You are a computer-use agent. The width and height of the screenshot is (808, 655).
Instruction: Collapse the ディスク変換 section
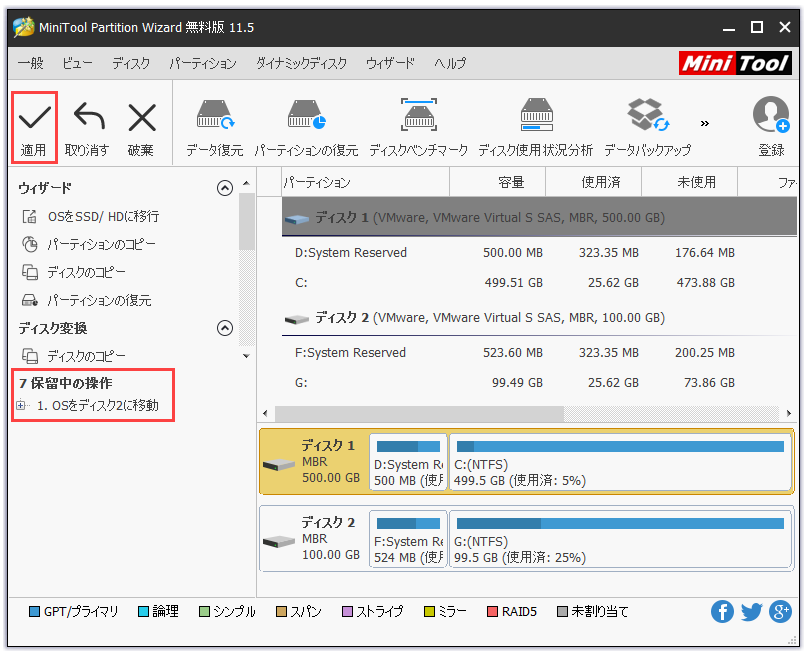pyautogui.click(x=225, y=328)
